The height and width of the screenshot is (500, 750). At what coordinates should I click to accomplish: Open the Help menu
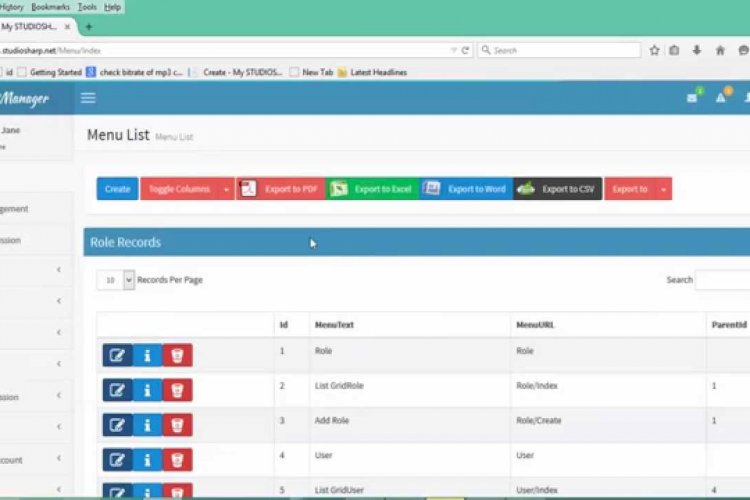[112, 7]
